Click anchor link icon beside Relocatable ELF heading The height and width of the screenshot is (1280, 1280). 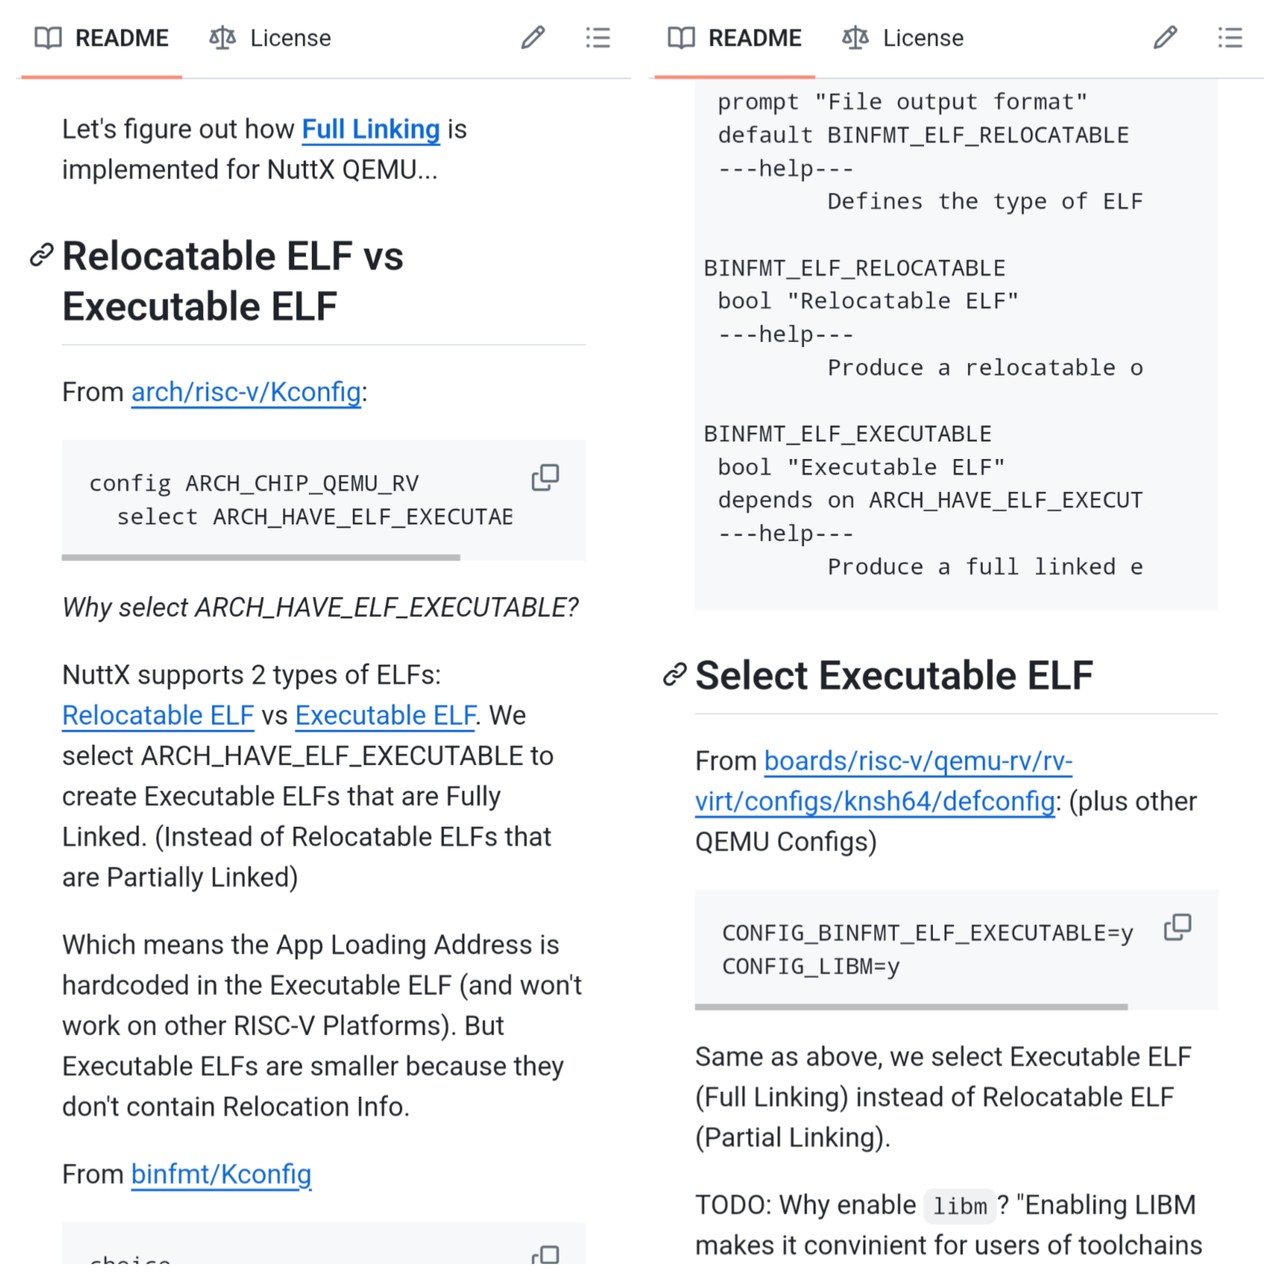[x=41, y=256]
